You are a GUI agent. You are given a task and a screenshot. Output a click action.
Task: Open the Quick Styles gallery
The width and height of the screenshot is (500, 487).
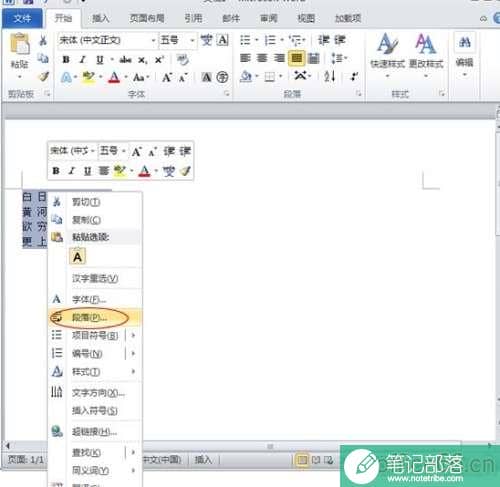click(x=387, y=54)
